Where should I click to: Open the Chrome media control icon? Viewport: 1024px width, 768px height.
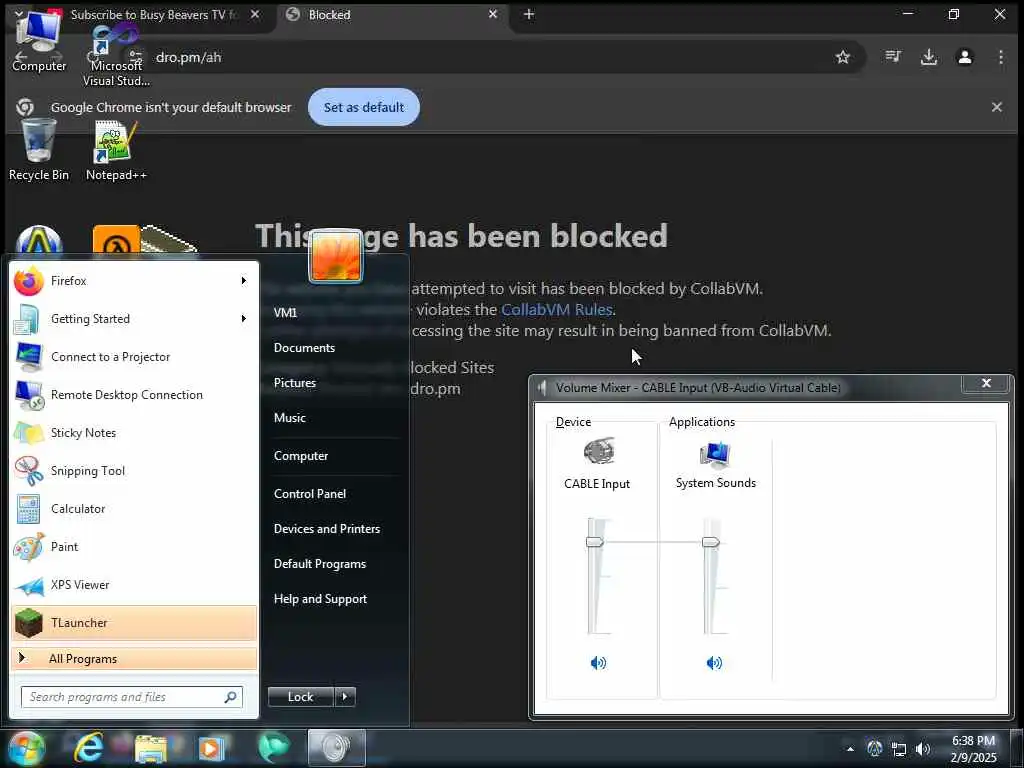[x=893, y=57]
